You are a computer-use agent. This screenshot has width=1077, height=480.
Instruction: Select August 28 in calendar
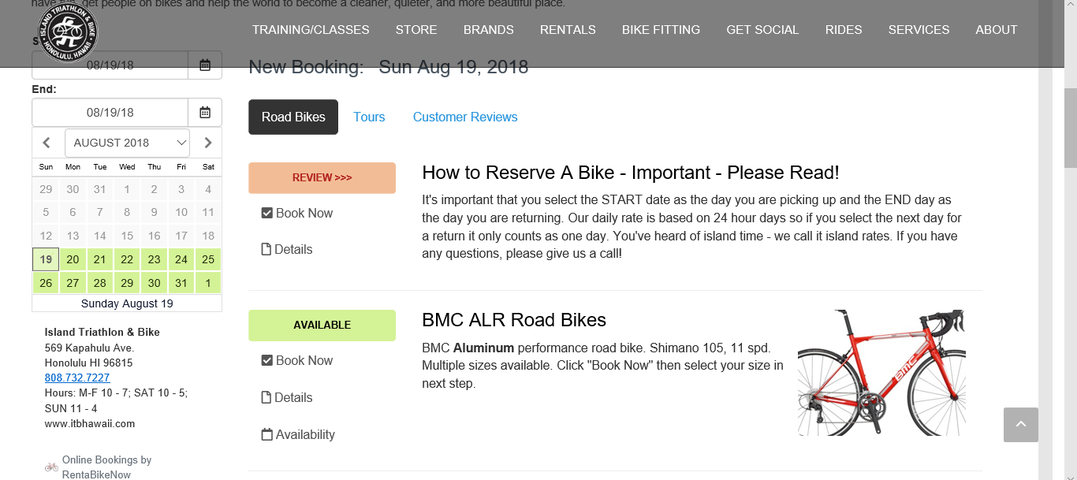tap(100, 283)
